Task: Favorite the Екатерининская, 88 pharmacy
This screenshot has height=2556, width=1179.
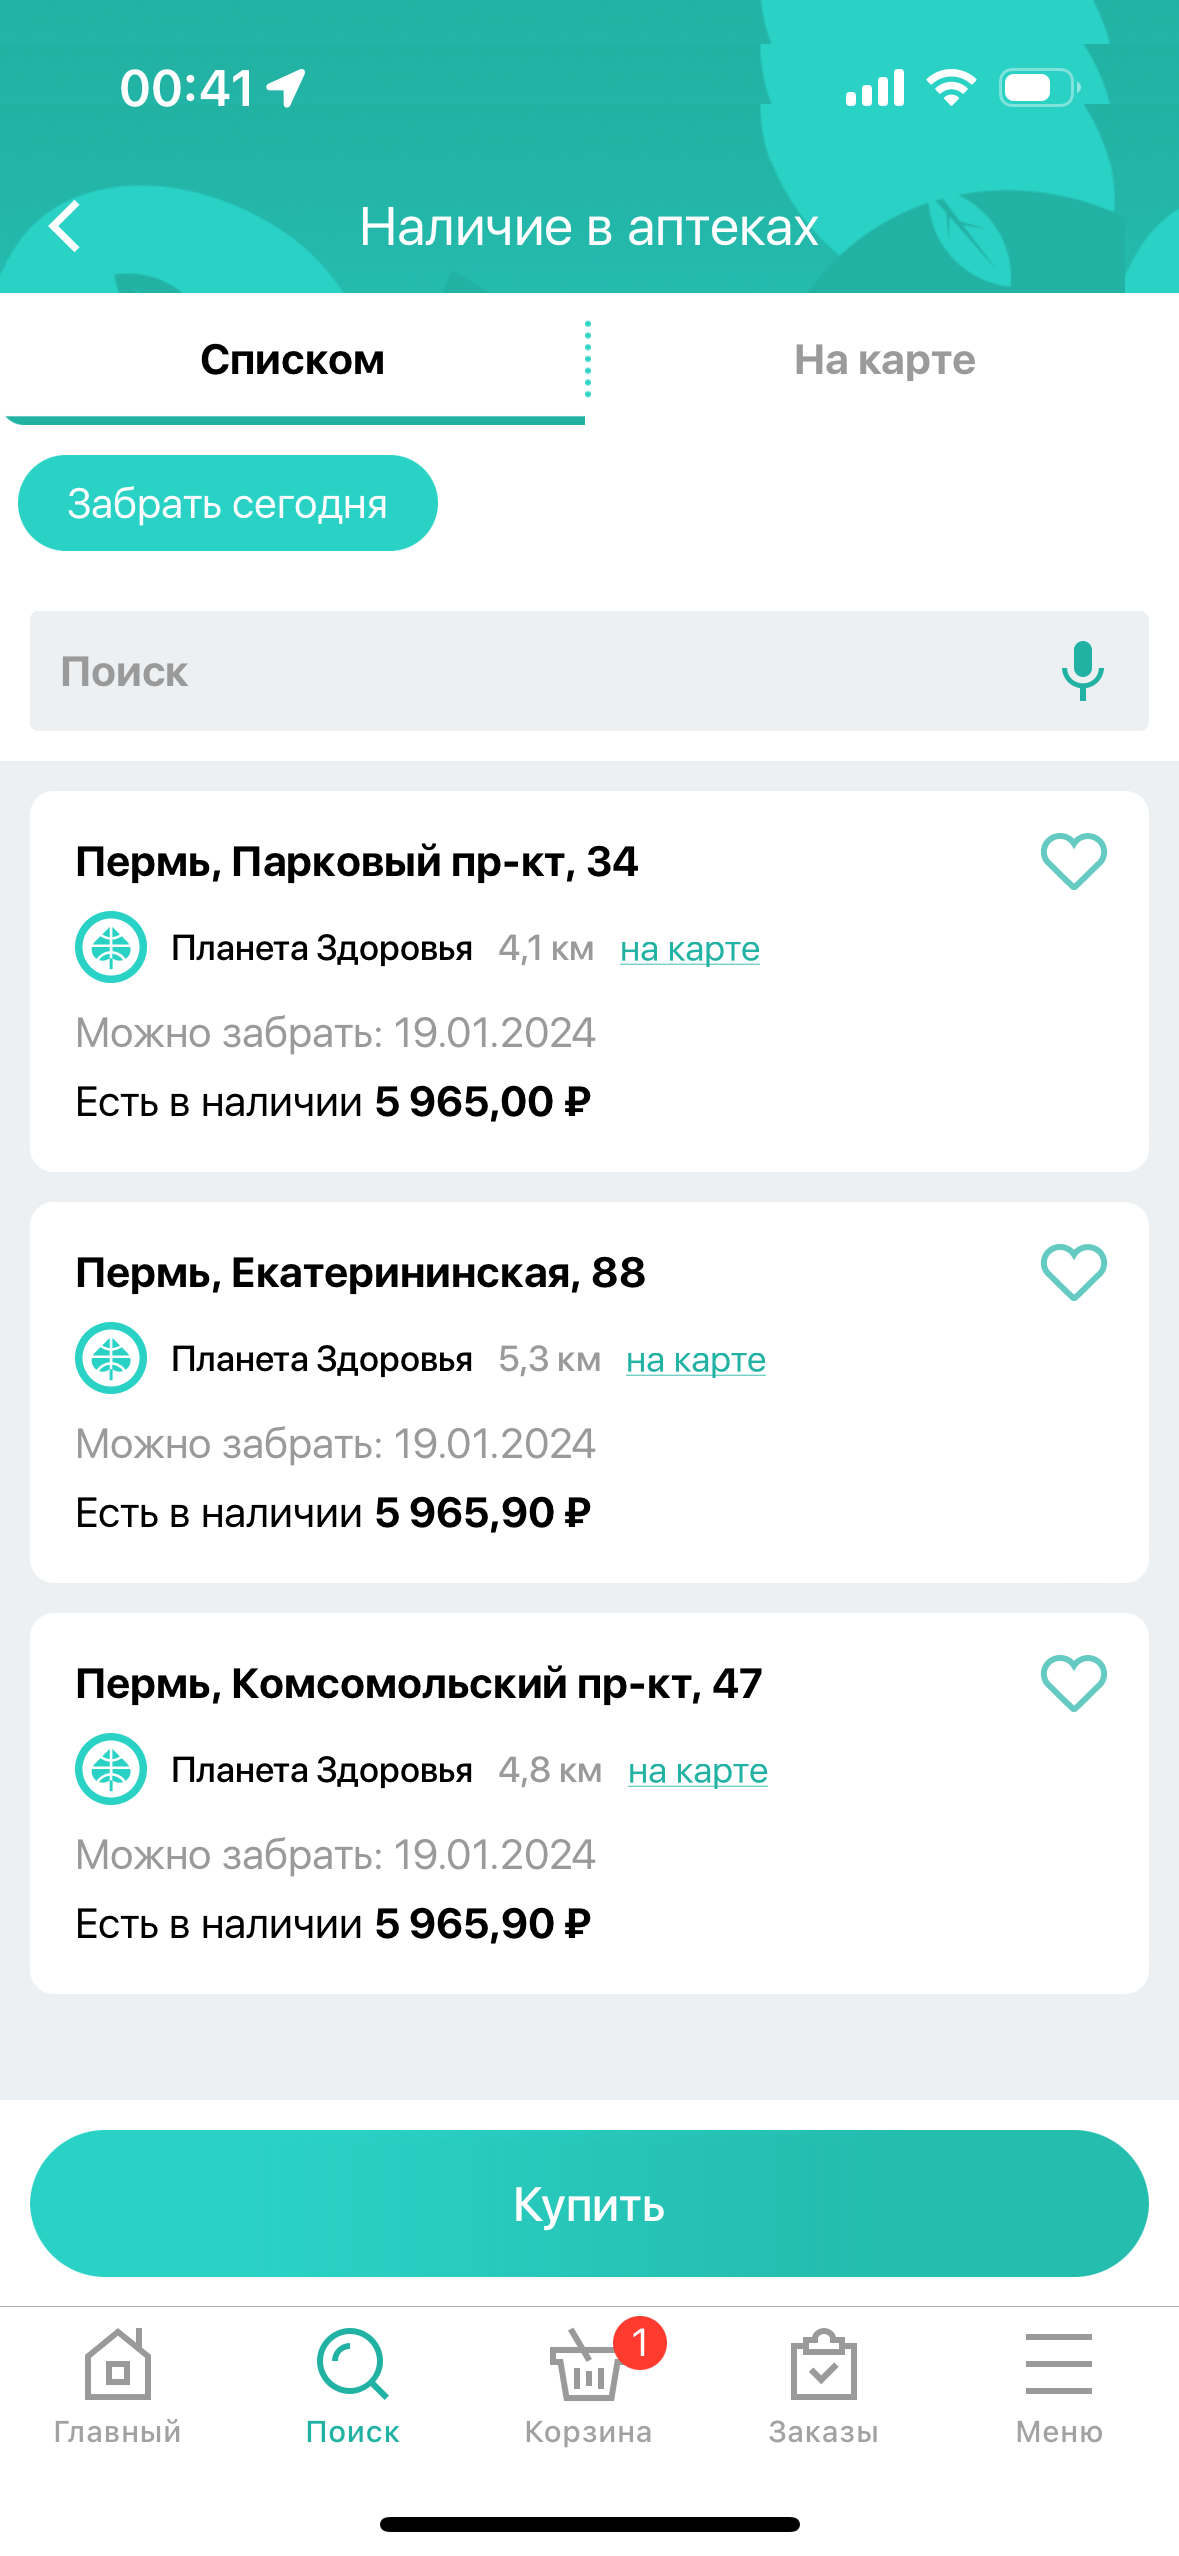Action: (x=1073, y=1272)
